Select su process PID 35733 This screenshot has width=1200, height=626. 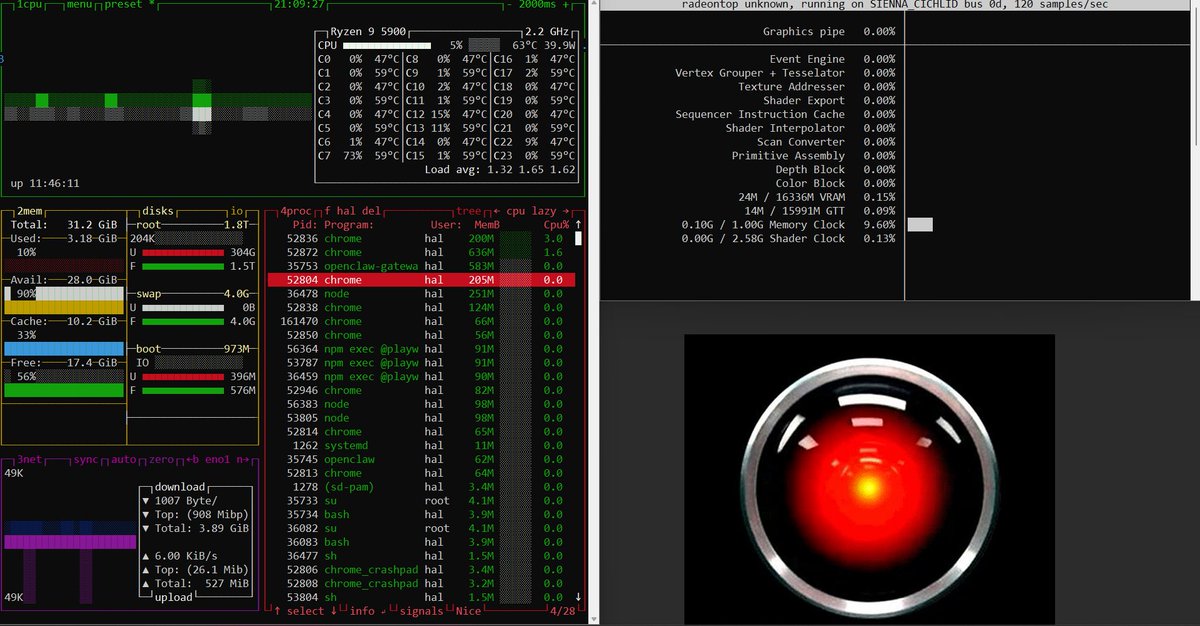(422, 500)
